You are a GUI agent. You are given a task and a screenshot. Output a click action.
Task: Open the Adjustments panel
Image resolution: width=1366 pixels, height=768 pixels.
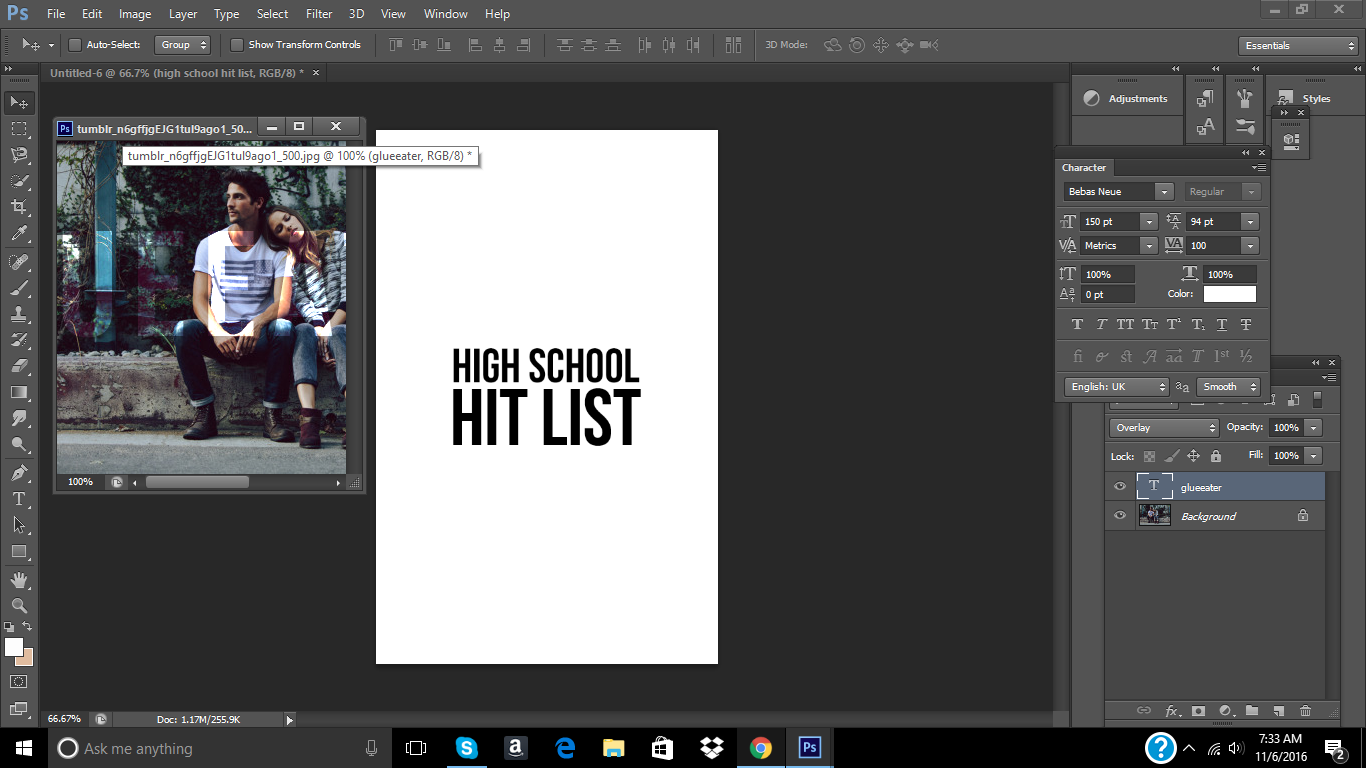pyautogui.click(x=1126, y=99)
